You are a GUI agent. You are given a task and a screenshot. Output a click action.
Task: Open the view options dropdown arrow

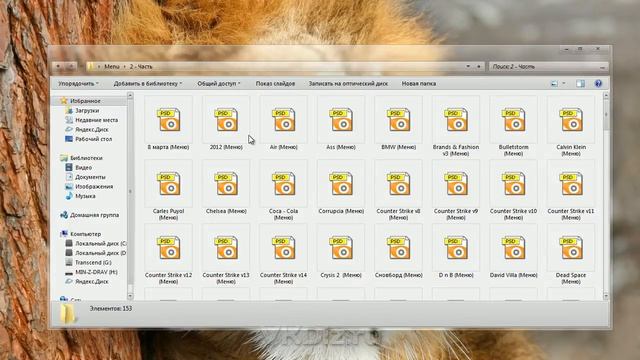point(564,84)
